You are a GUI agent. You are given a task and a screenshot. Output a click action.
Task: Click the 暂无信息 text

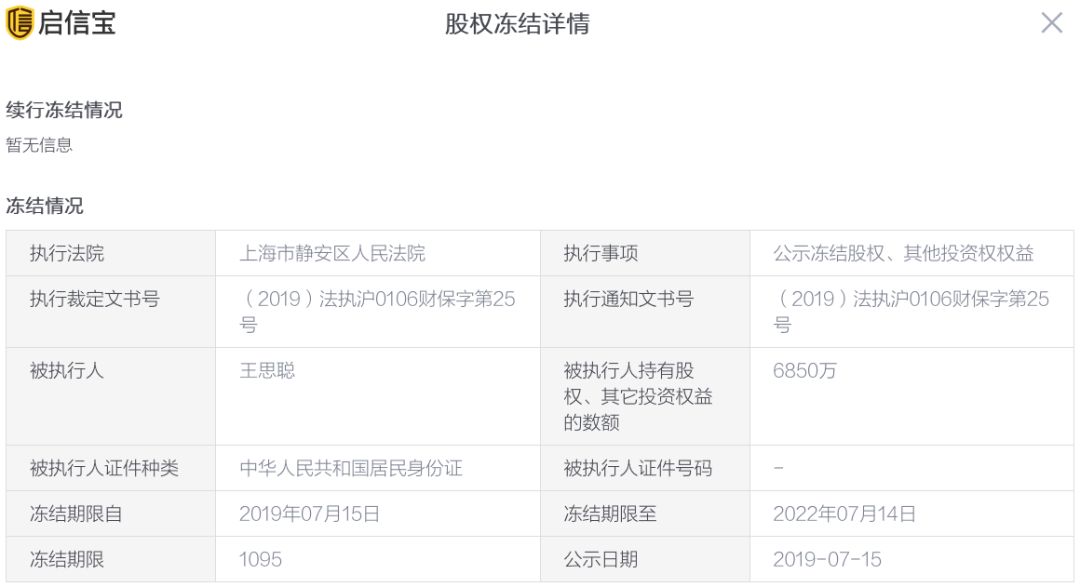coord(39,145)
